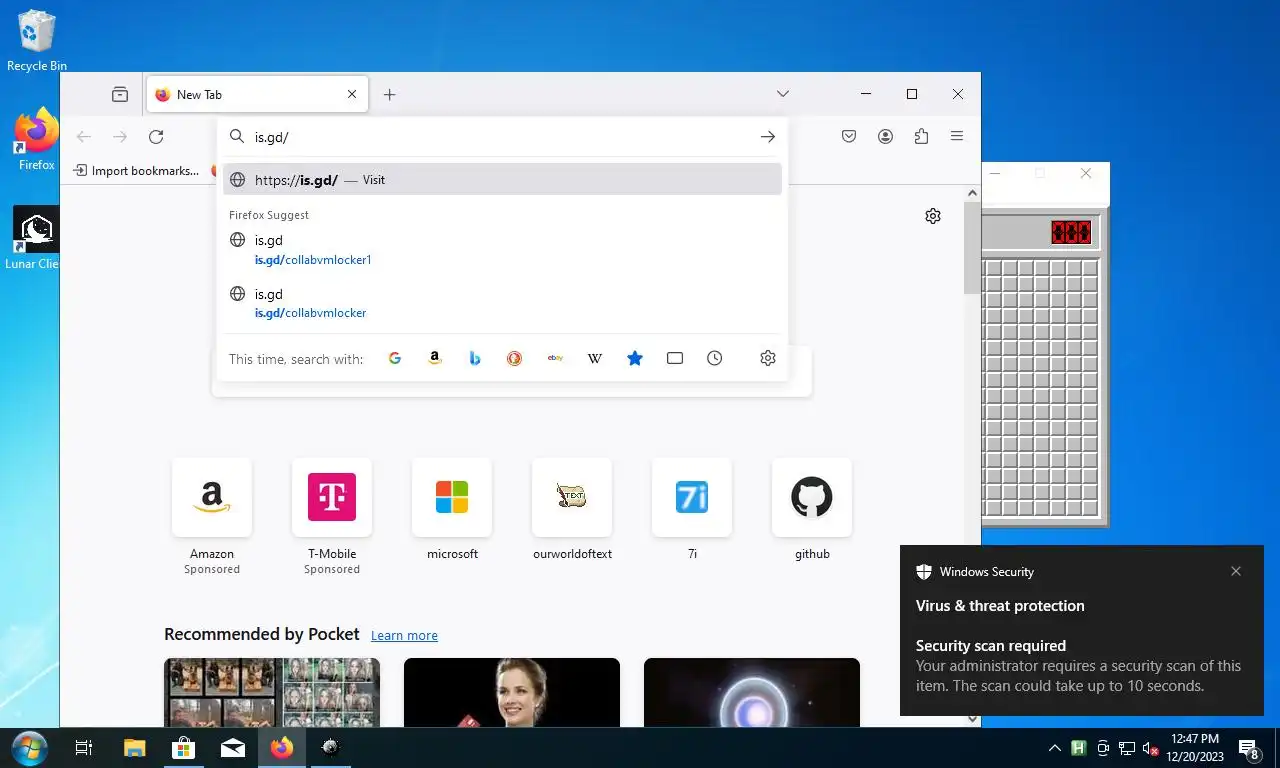Viewport: 1280px width, 768px height.
Task: Open the Firefox application menu
Action: pyautogui.click(x=957, y=137)
